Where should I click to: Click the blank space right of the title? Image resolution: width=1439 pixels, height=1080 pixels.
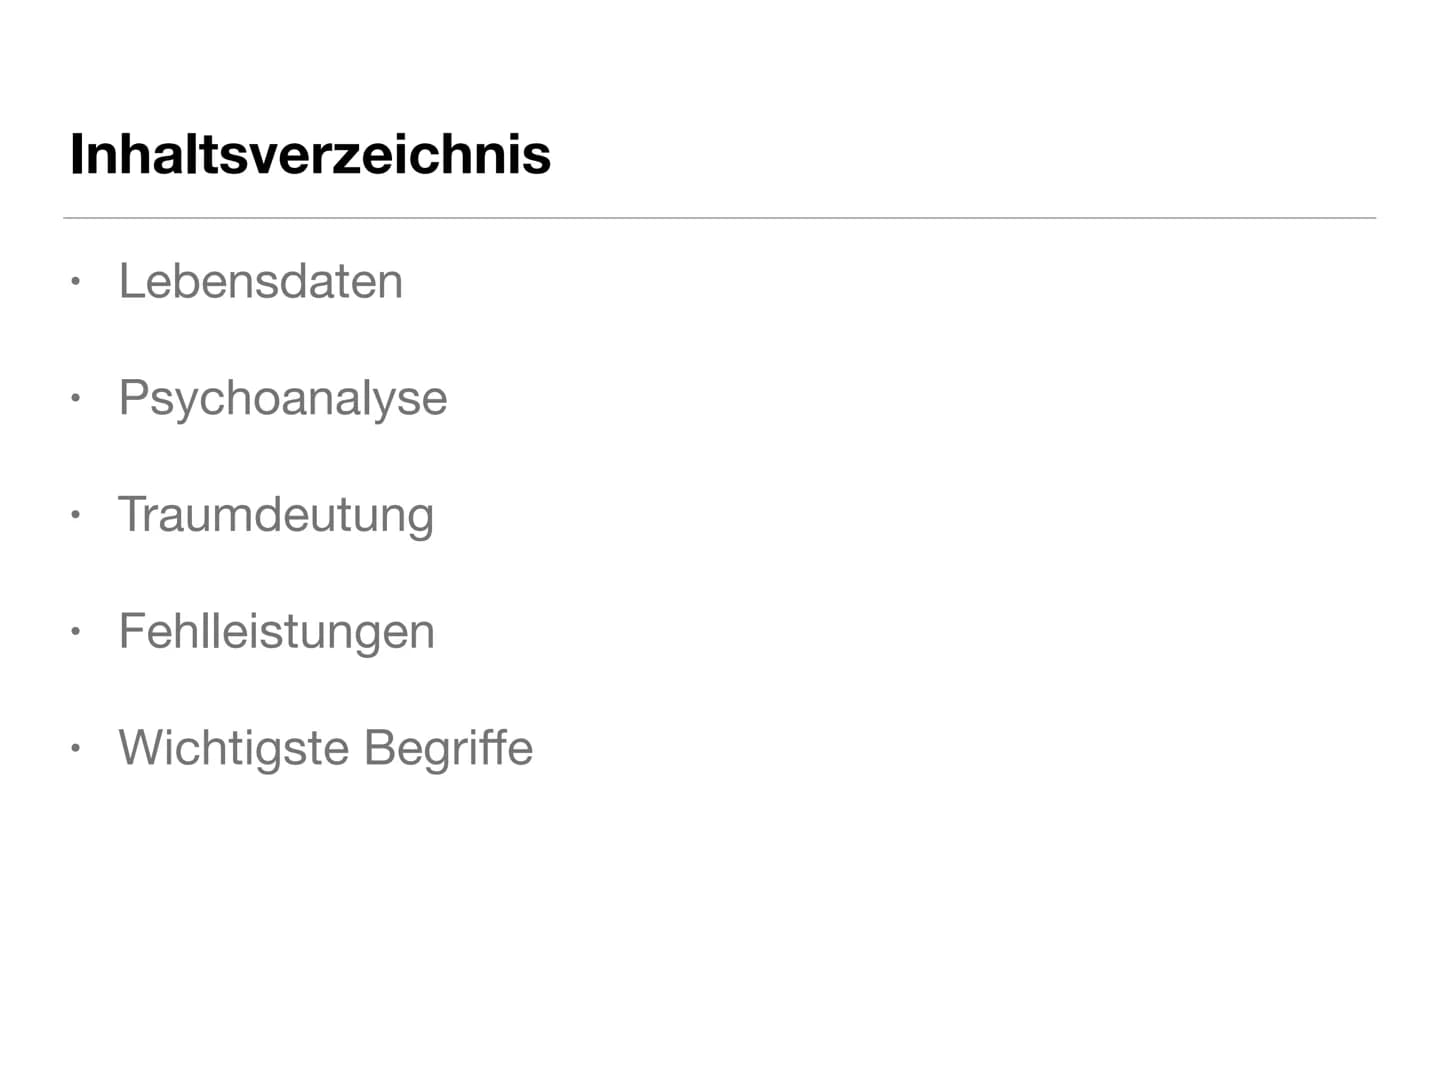[960, 154]
